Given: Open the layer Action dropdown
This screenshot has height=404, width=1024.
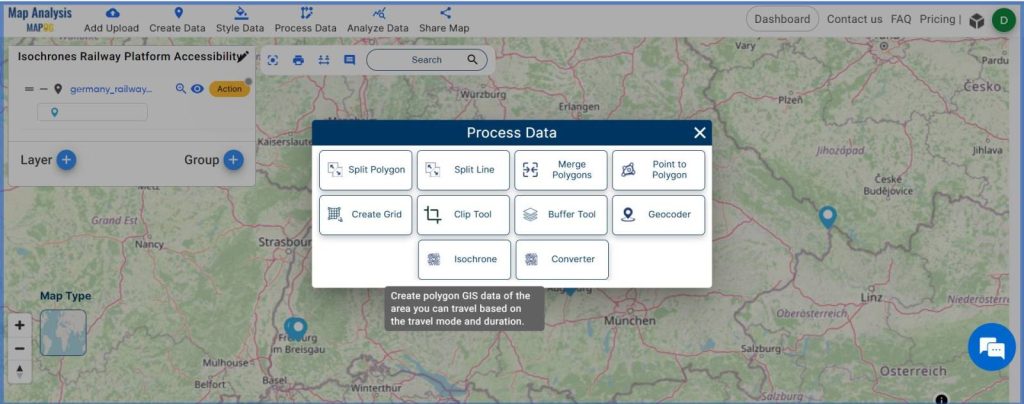Looking at the screenshot, I should (x=229, y=89).
